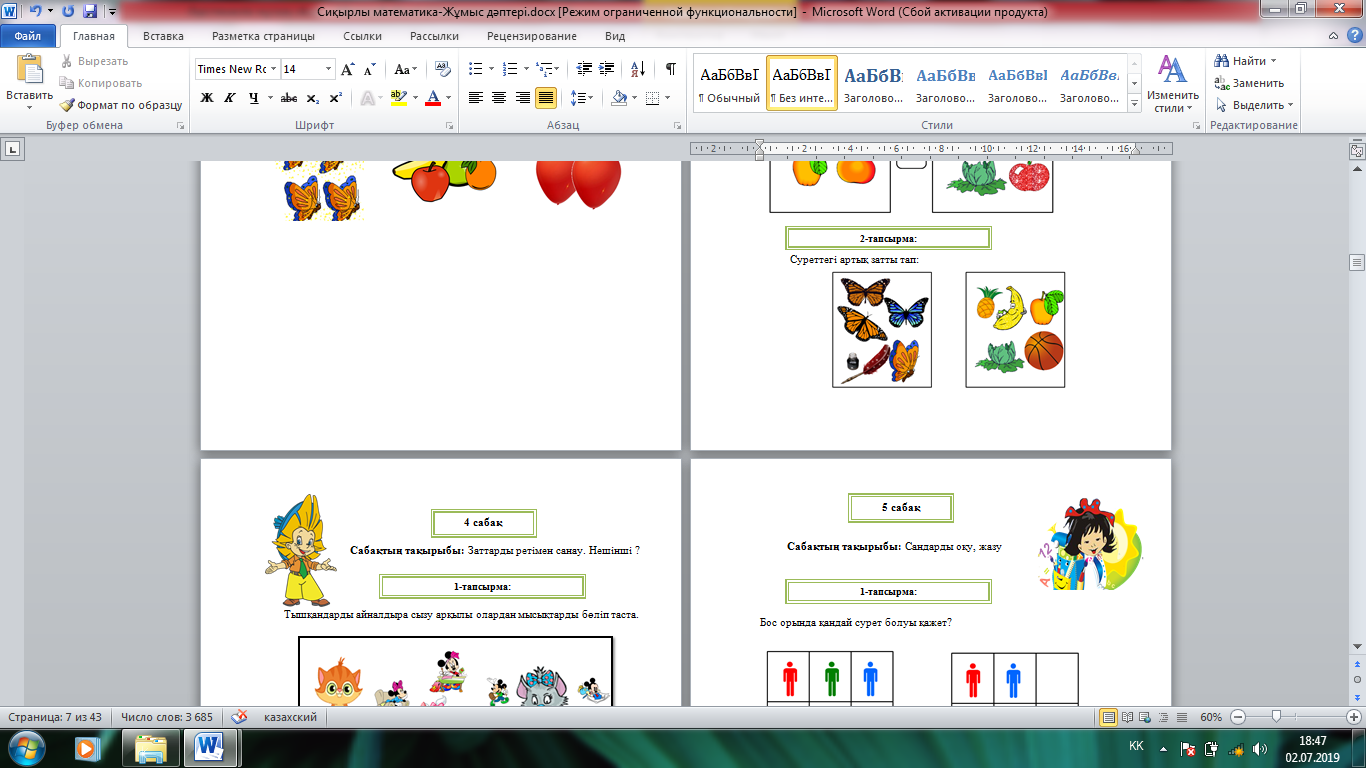Click the Undo icon in Quick Access Toolbar
Image resolution: width=1366 pixels, height=768 pixels.
coord(36,12)
